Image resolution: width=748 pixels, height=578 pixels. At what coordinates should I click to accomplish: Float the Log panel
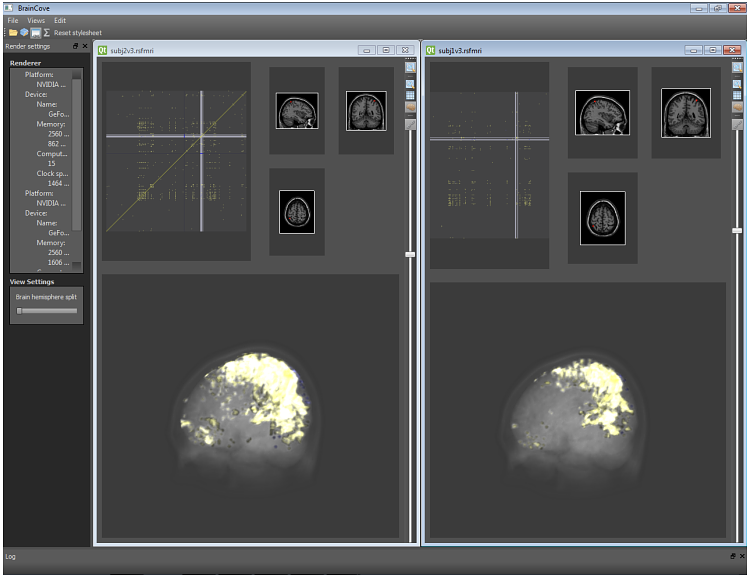[x=733, y=556]
